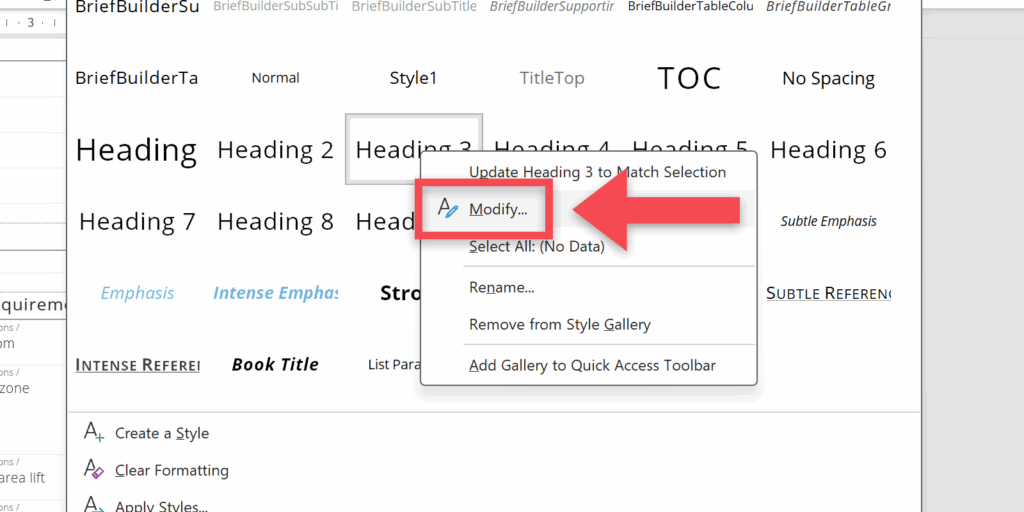Click the Clear Formatting eraser icon

pyautogui.click(x=94, y=469)
